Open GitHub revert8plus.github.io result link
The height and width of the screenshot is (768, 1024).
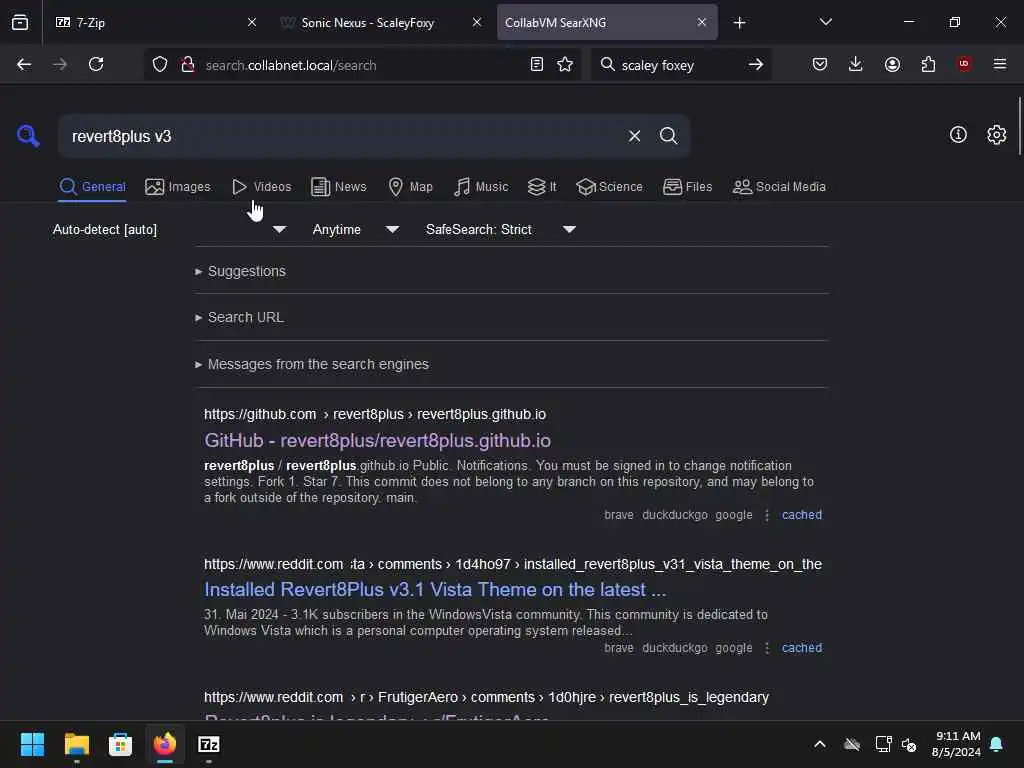(377, 440)
